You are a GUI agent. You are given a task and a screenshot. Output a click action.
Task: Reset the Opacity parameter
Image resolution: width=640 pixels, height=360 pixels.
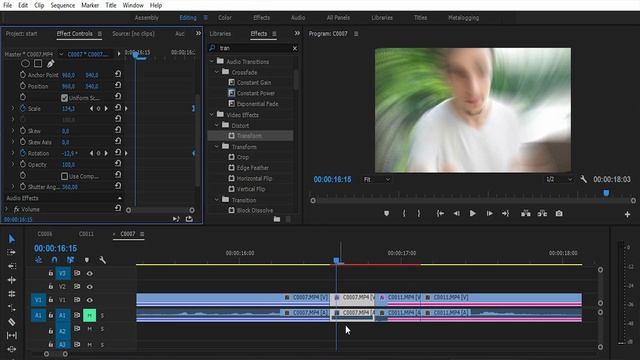(118, 163)
